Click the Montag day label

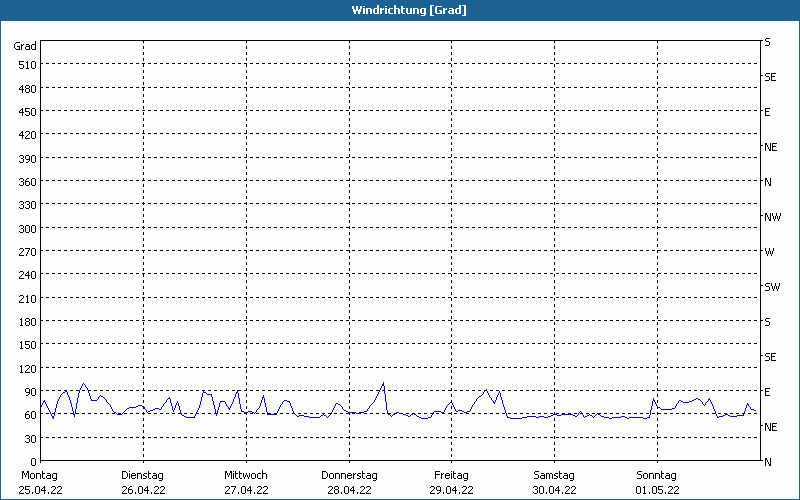[40, 476]
